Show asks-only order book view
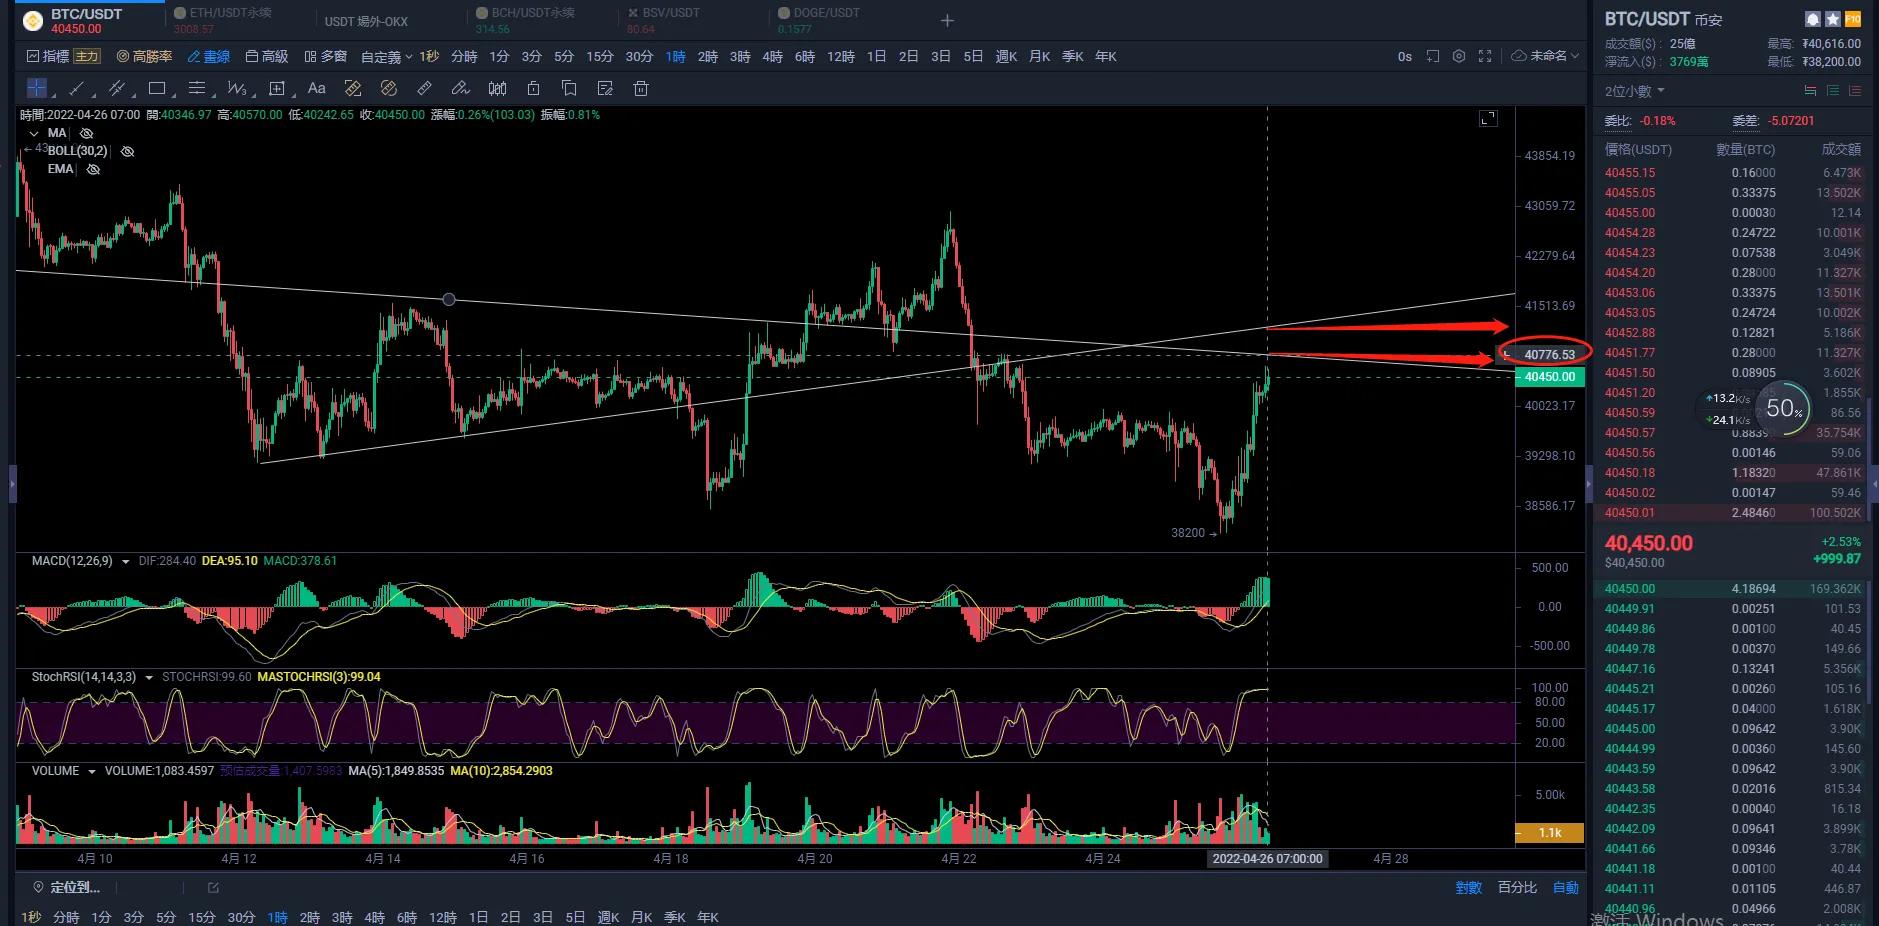The image size is (1879, 926). [x=1855, y=90]
